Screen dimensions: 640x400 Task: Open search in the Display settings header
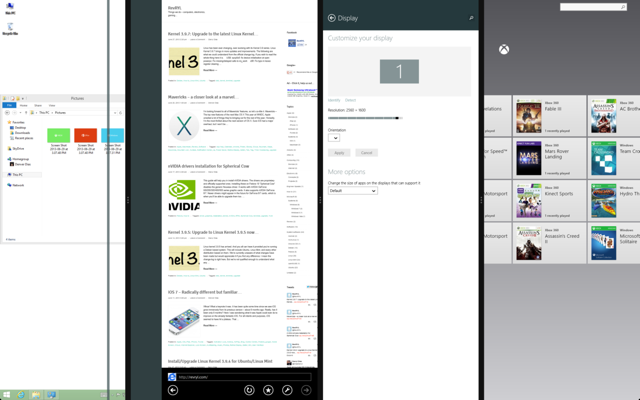[x=471, y=18]
